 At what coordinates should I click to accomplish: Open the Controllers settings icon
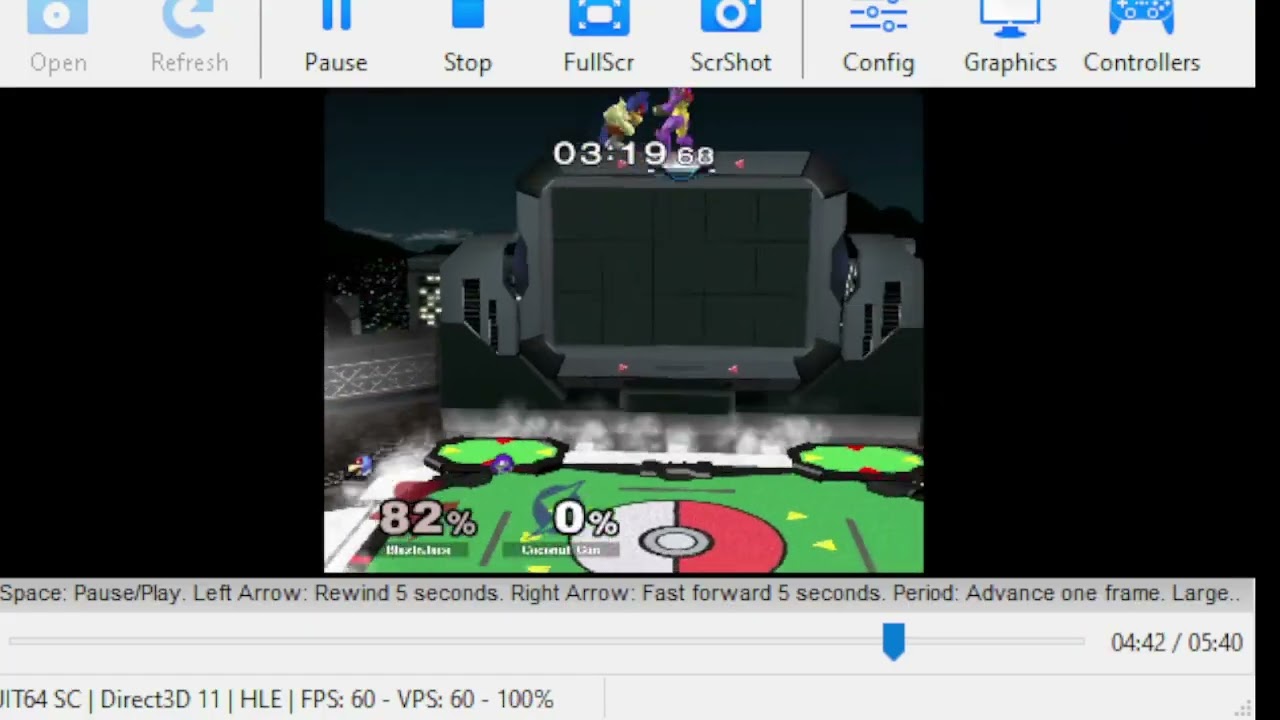pos(1141,38)
